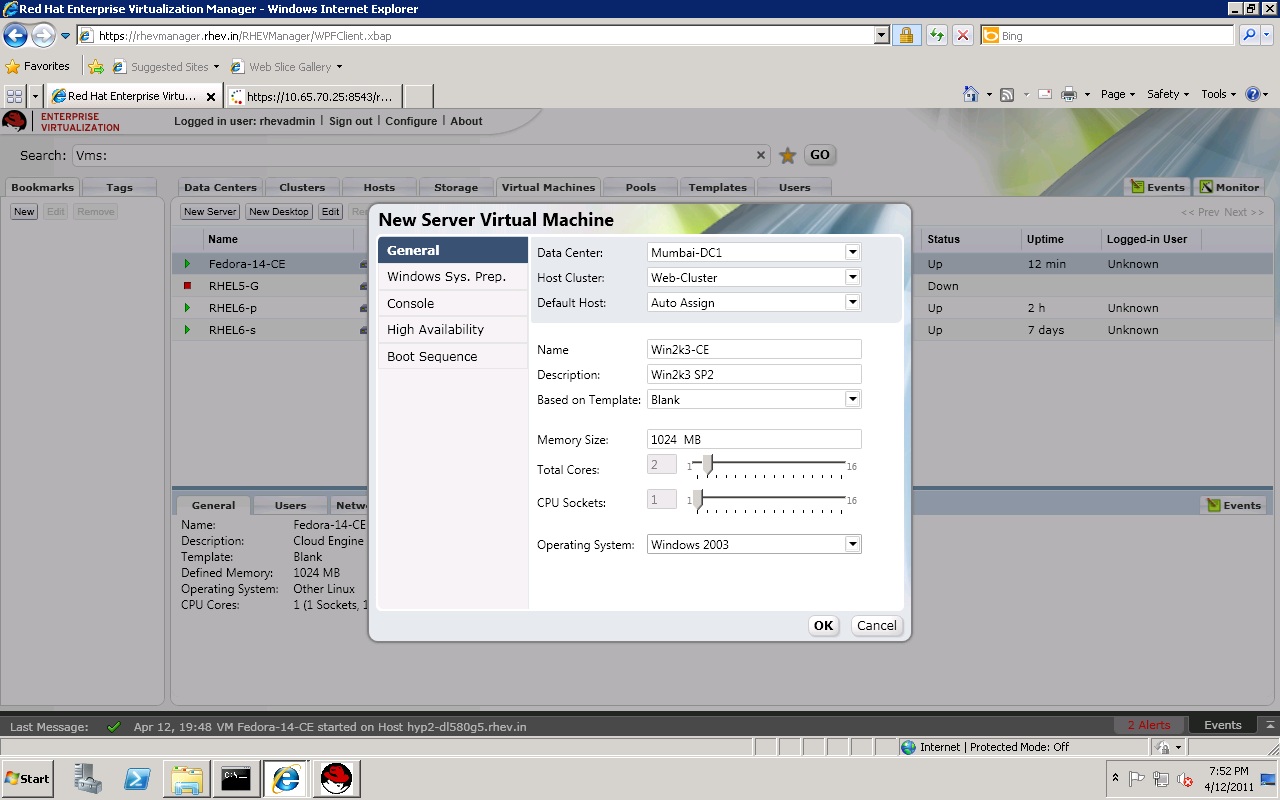Click the Windows Start button

28,778
